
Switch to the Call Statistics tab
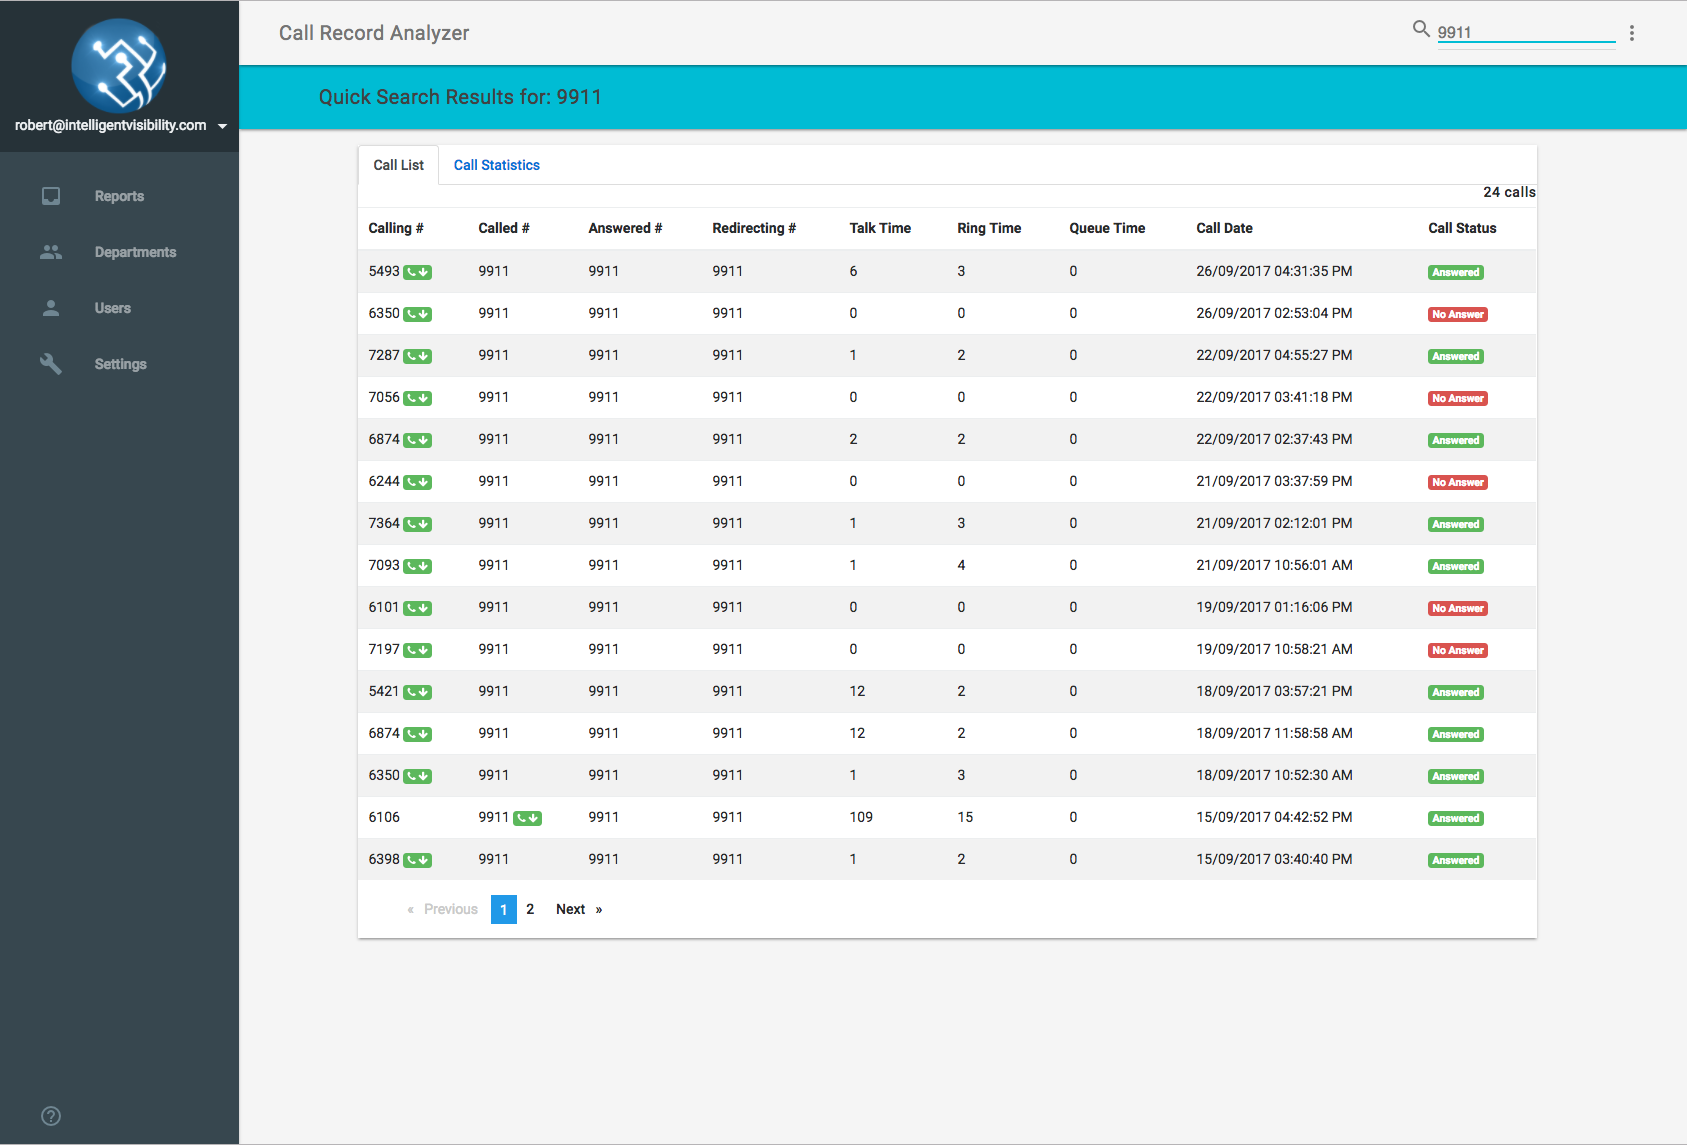click(496, 165)
